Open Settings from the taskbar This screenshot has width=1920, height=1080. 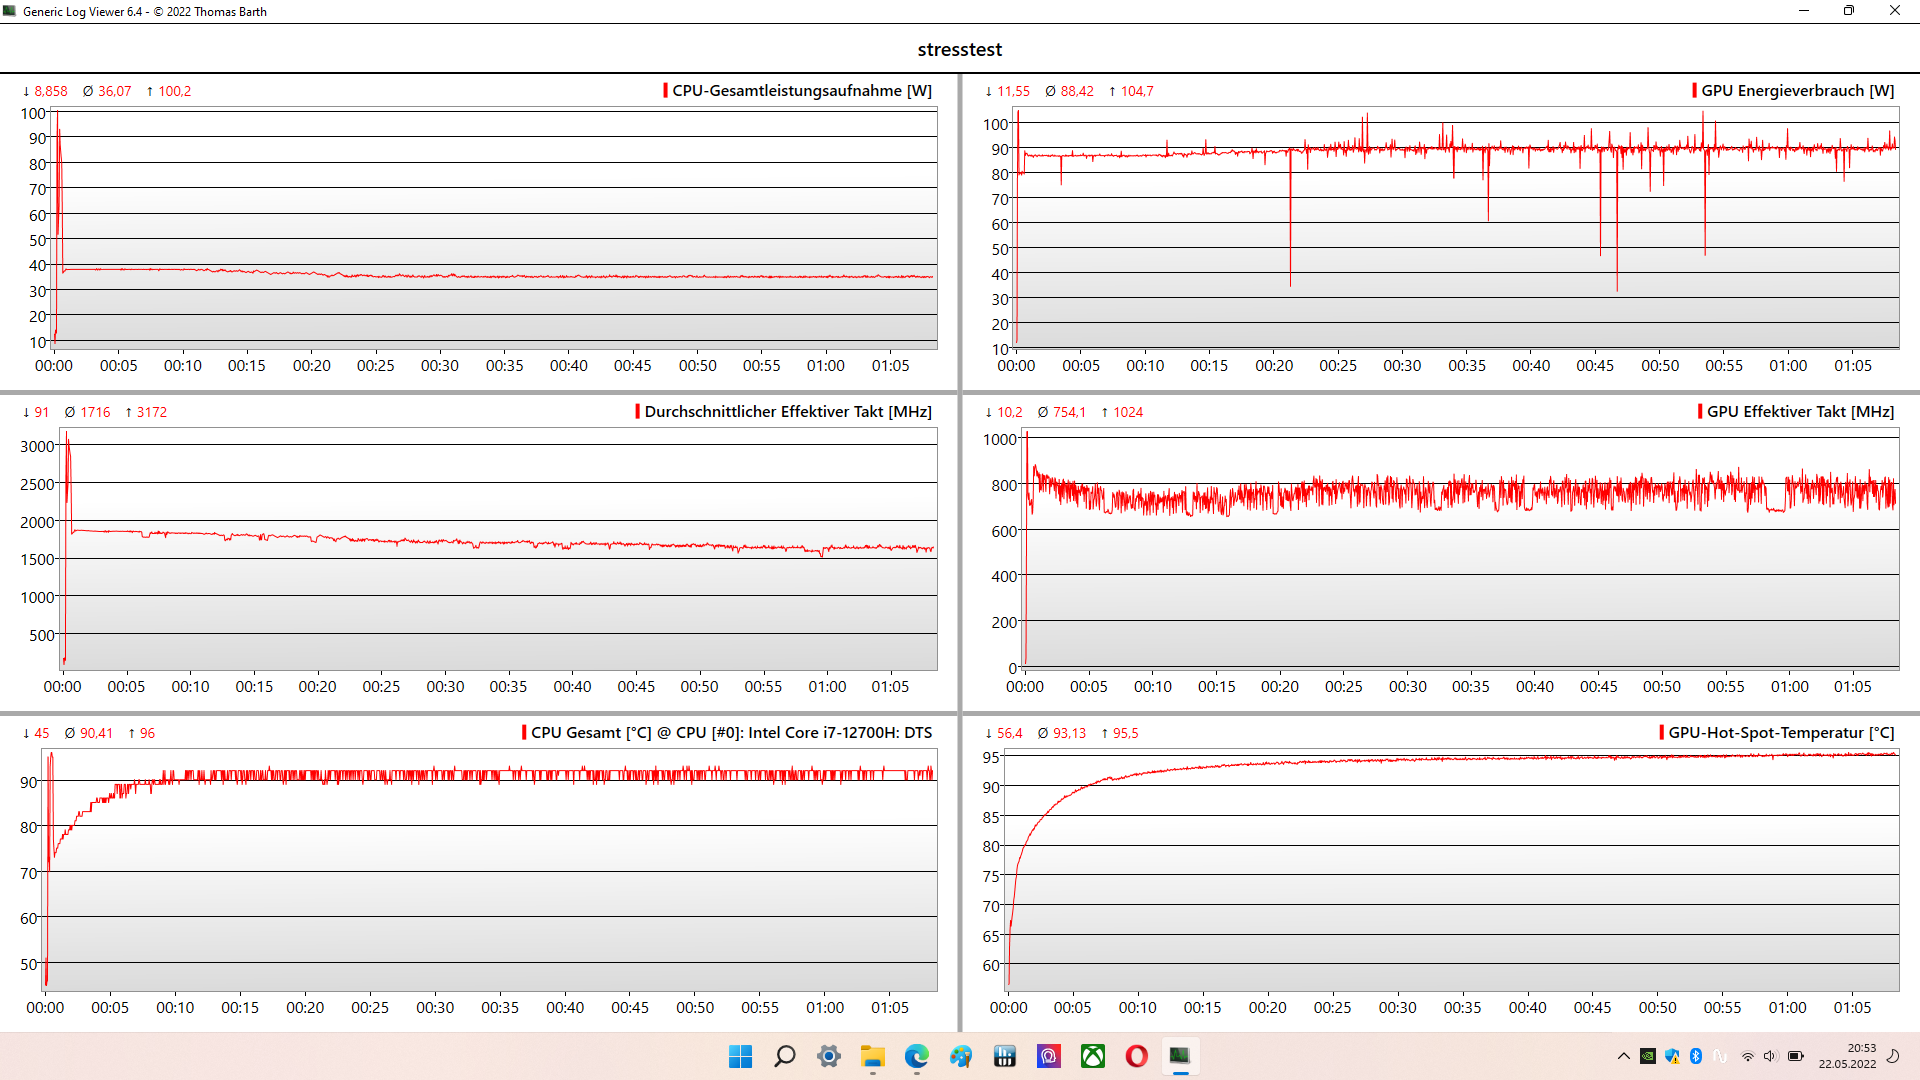tap(829, 1056)
